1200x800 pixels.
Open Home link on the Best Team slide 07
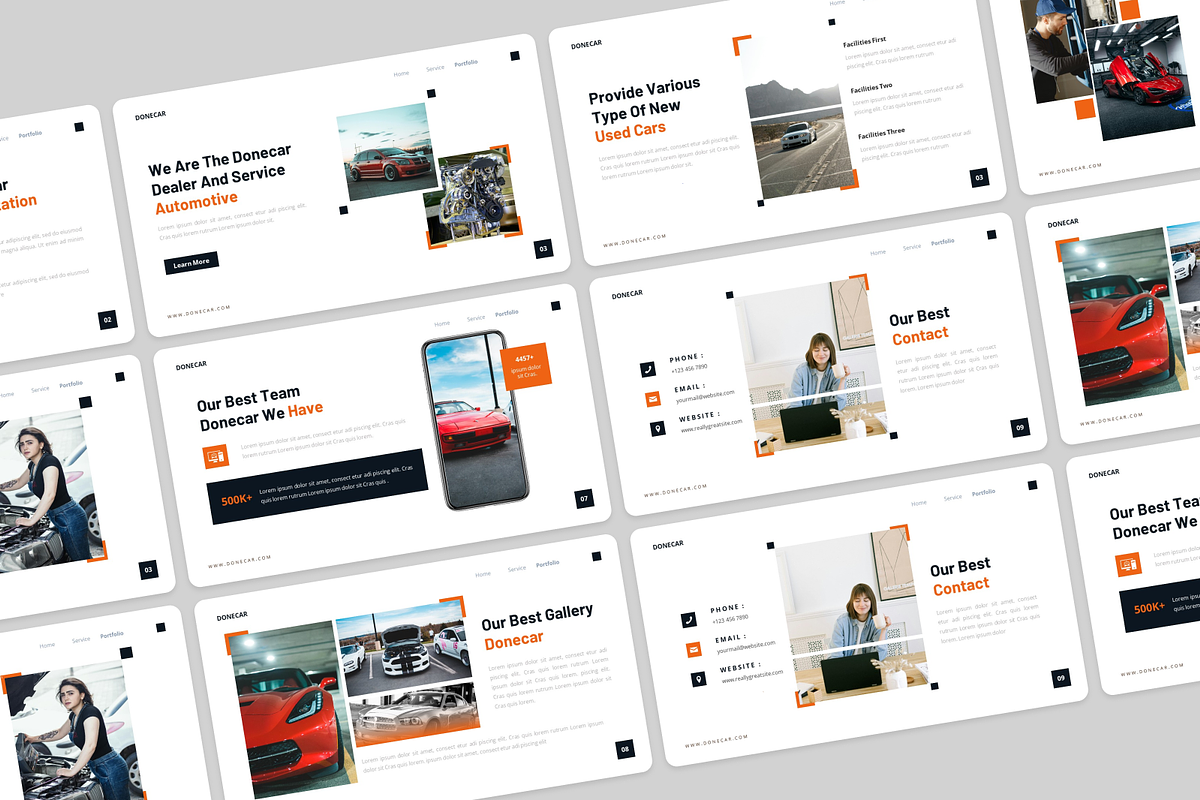coord(441,323)
